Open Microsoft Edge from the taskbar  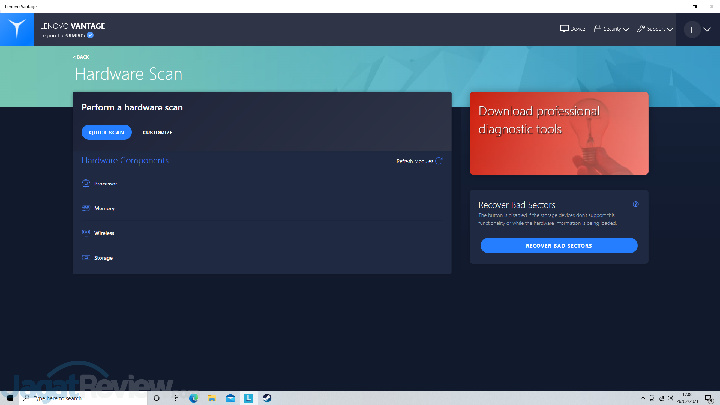click(x=195, y=397)
